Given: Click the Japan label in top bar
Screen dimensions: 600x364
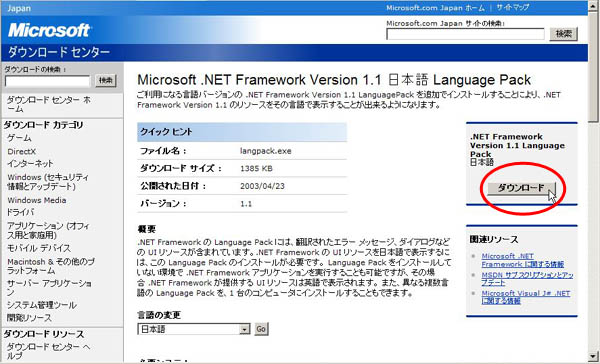Looking at the screenshot, I should tap(19, 8).
